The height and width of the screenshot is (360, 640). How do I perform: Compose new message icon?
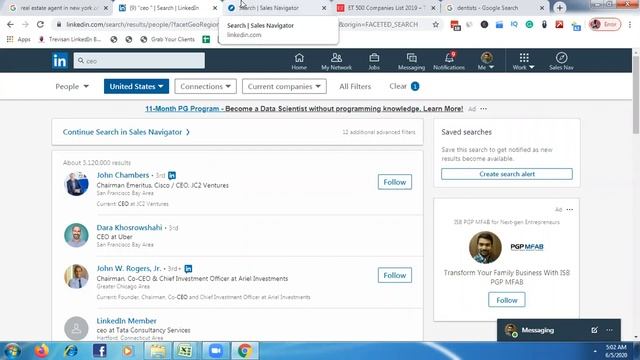(594, 330)
